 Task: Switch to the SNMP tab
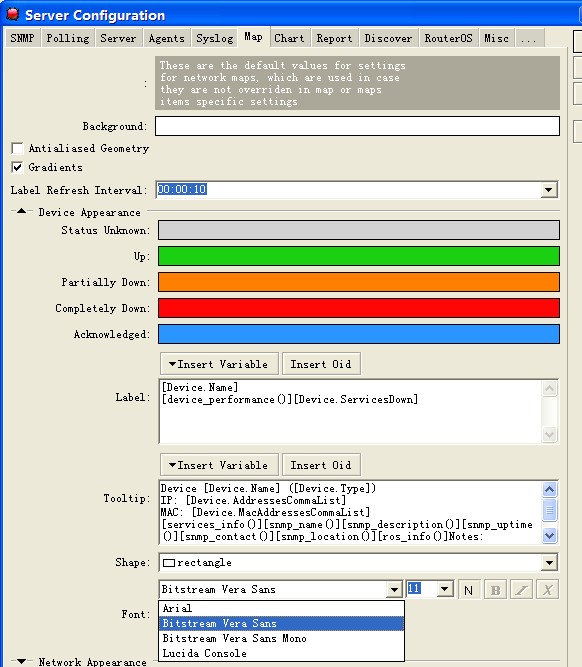coord(23,38)
